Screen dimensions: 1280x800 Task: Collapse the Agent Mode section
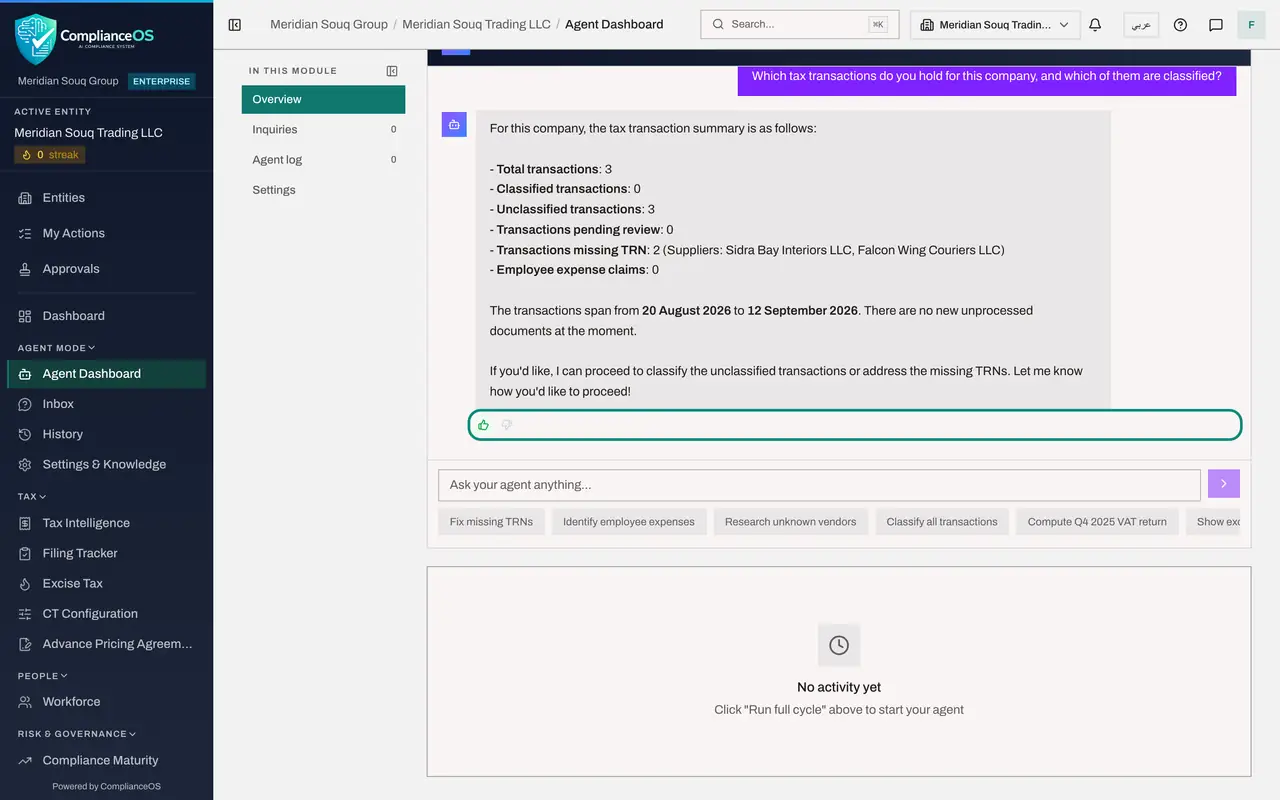point(57,348)
